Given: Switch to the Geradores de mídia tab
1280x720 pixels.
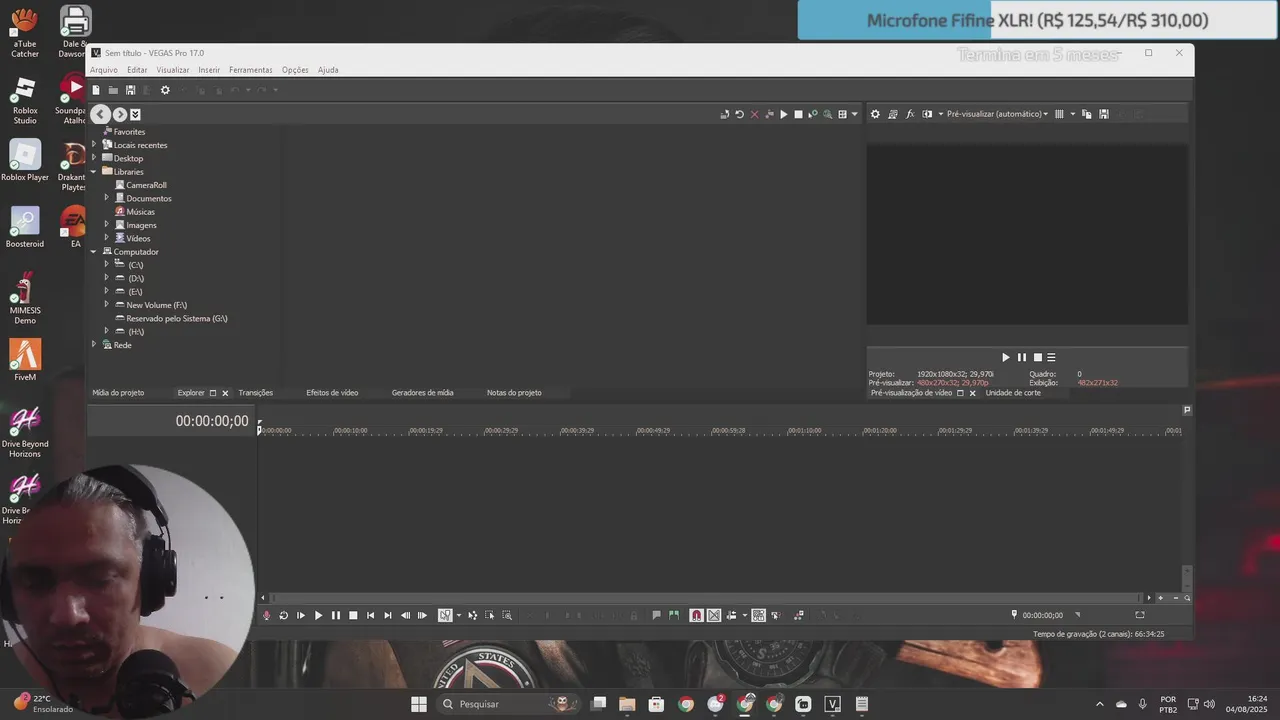Looking at the screenshot, I should coord(422,393).
